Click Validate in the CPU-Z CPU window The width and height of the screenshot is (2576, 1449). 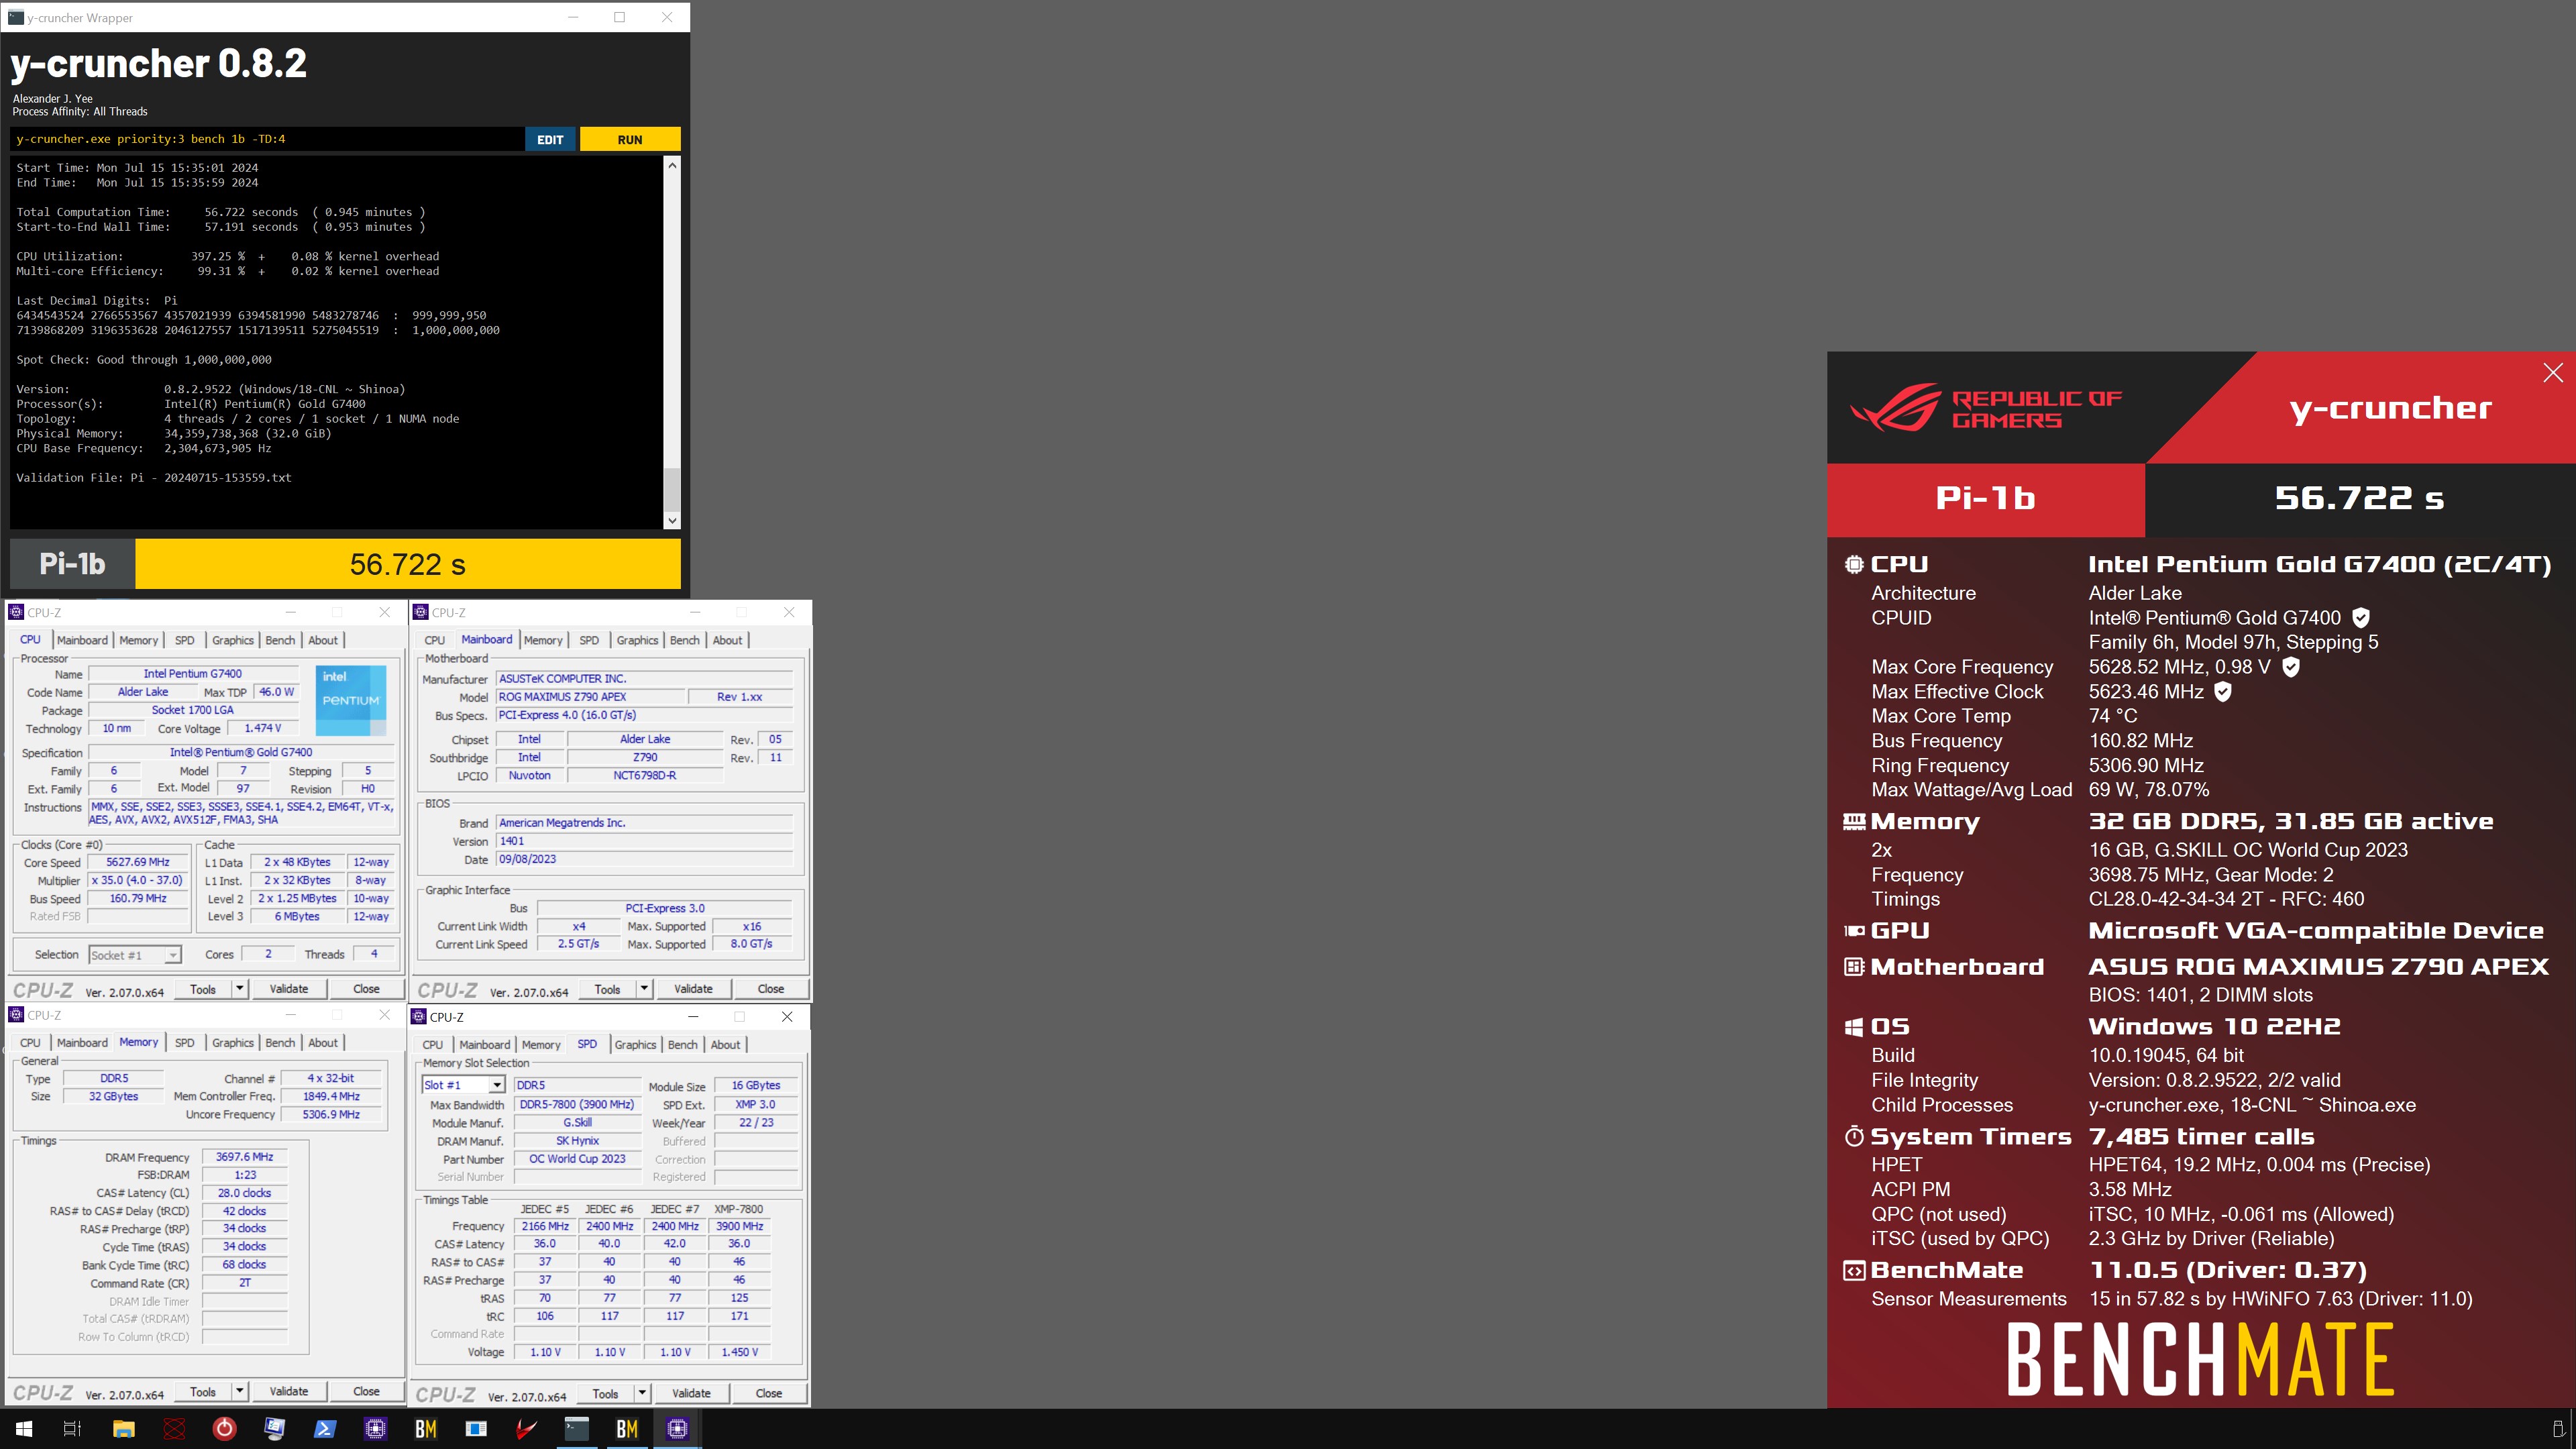[x=289, y=989]
